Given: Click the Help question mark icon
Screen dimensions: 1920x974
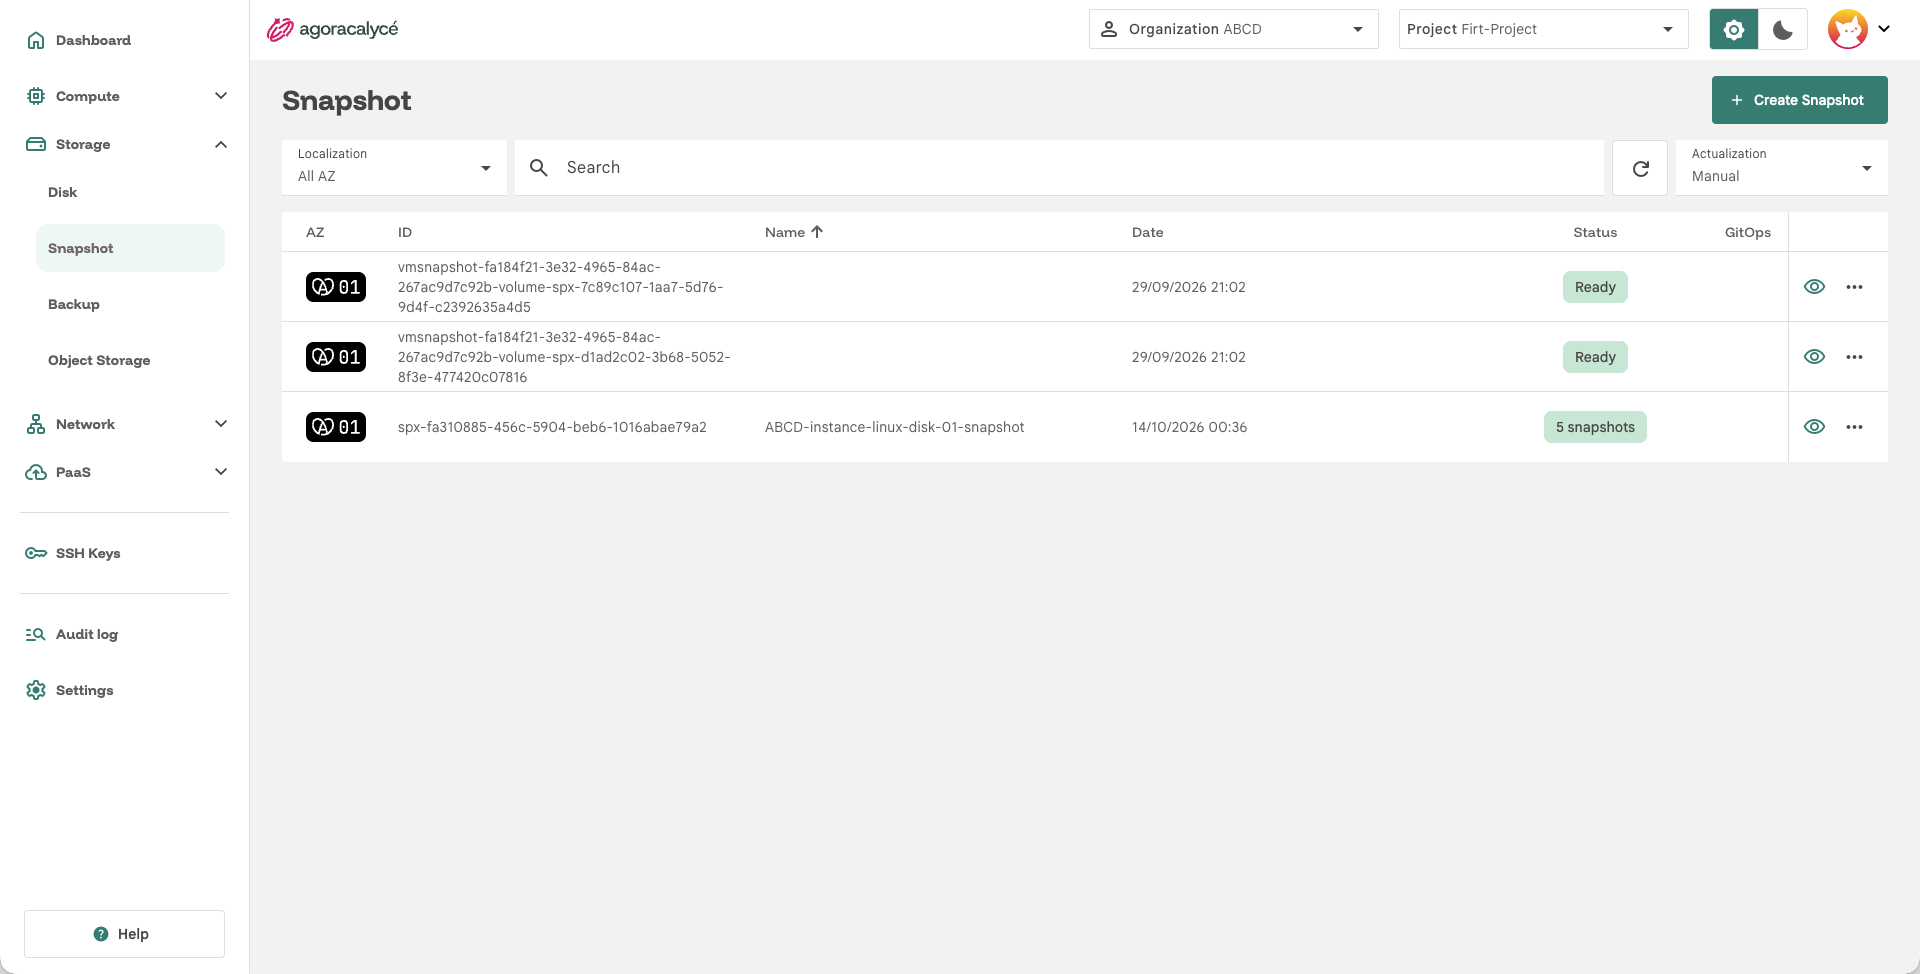Looking at the screenshot, I should point(101,934).
